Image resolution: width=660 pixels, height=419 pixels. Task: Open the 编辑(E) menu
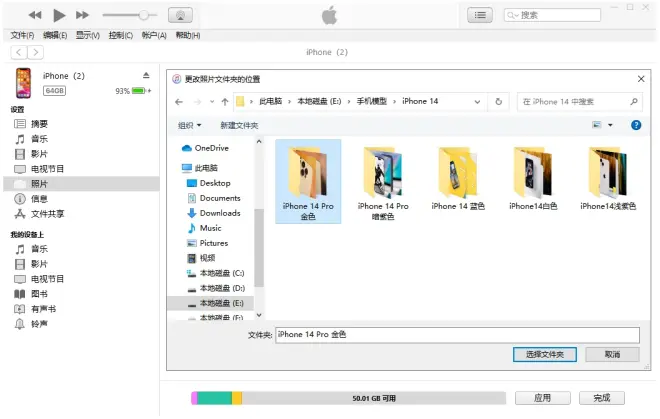[x=55, y=36]
